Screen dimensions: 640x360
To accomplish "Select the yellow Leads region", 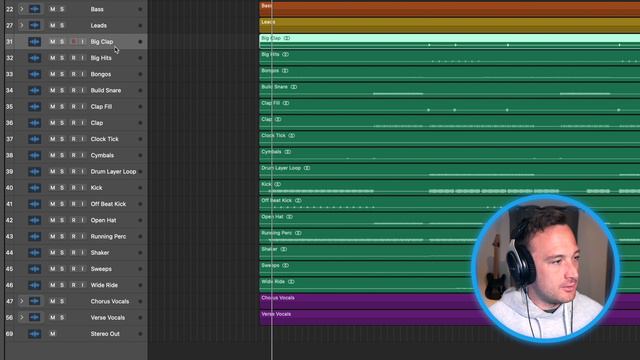I will pyautogui.click(x=450, y=25).
